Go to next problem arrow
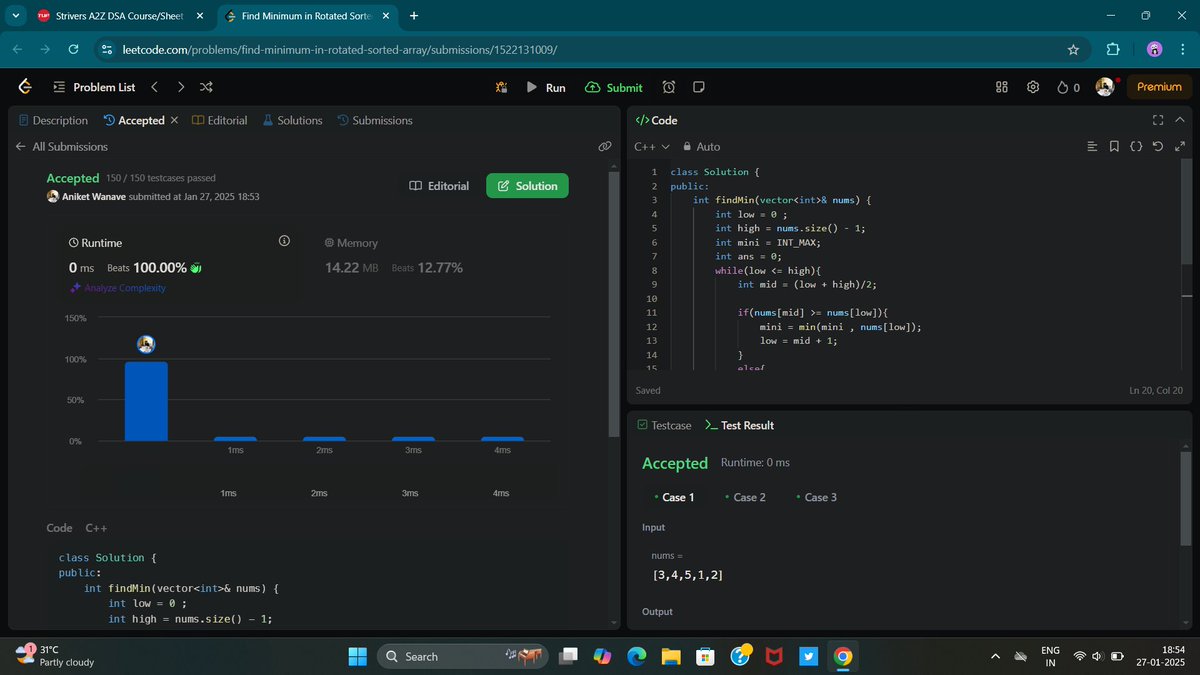This screenshot has height=675, width=1200. [x=180, y=87]
